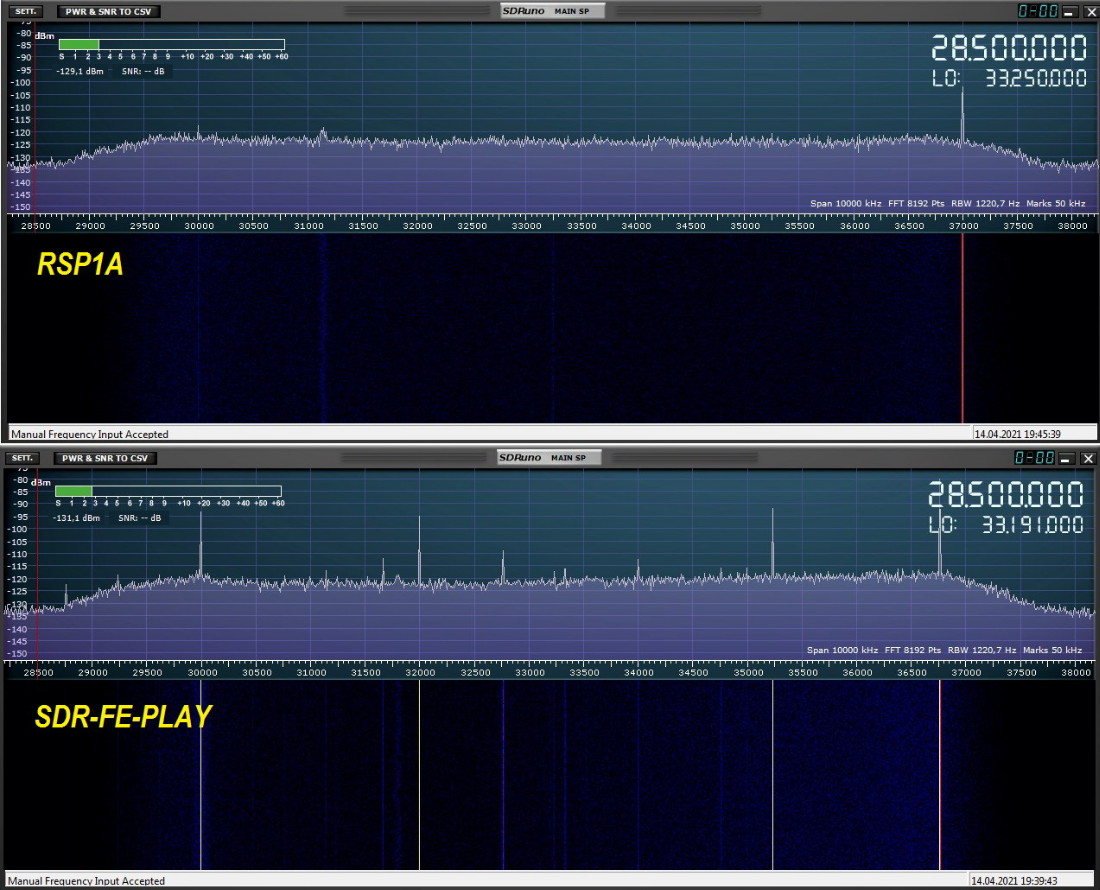Click the 30000 frequency mark in lower window
This screenshot has height=890, width=1100.
[202, 673]
